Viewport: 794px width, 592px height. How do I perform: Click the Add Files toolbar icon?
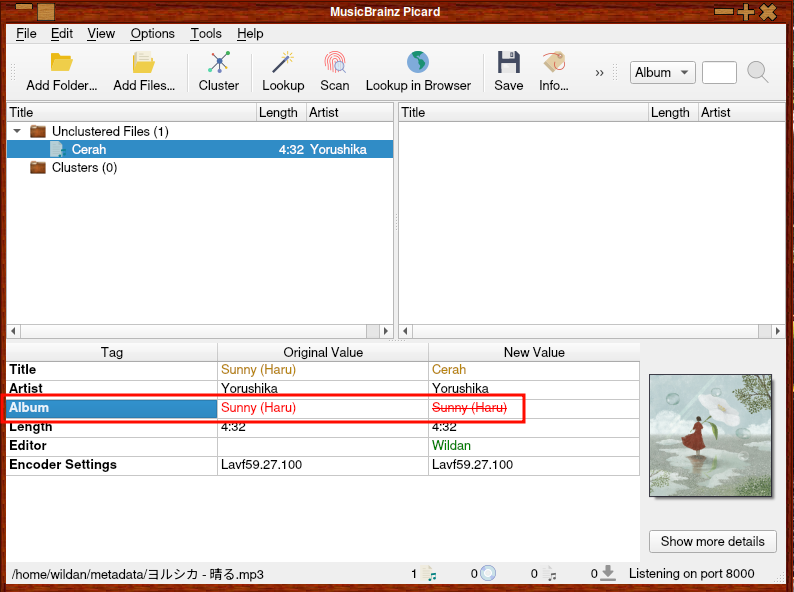[x=143, y=63]
